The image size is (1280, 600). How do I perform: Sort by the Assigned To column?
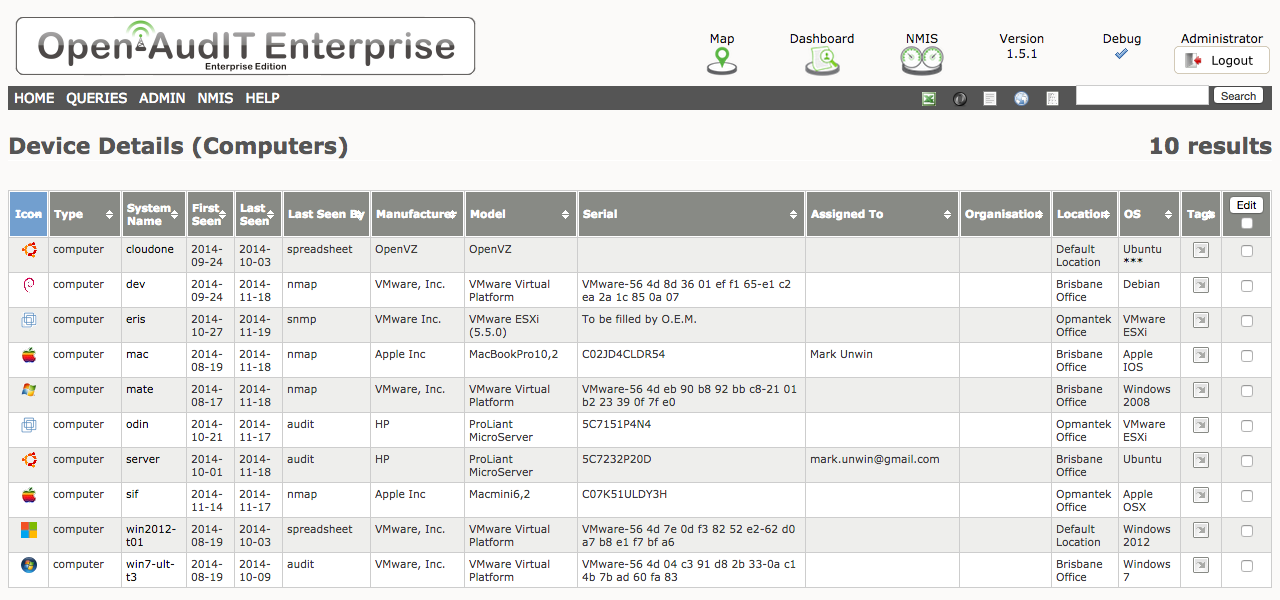point(881,214)
